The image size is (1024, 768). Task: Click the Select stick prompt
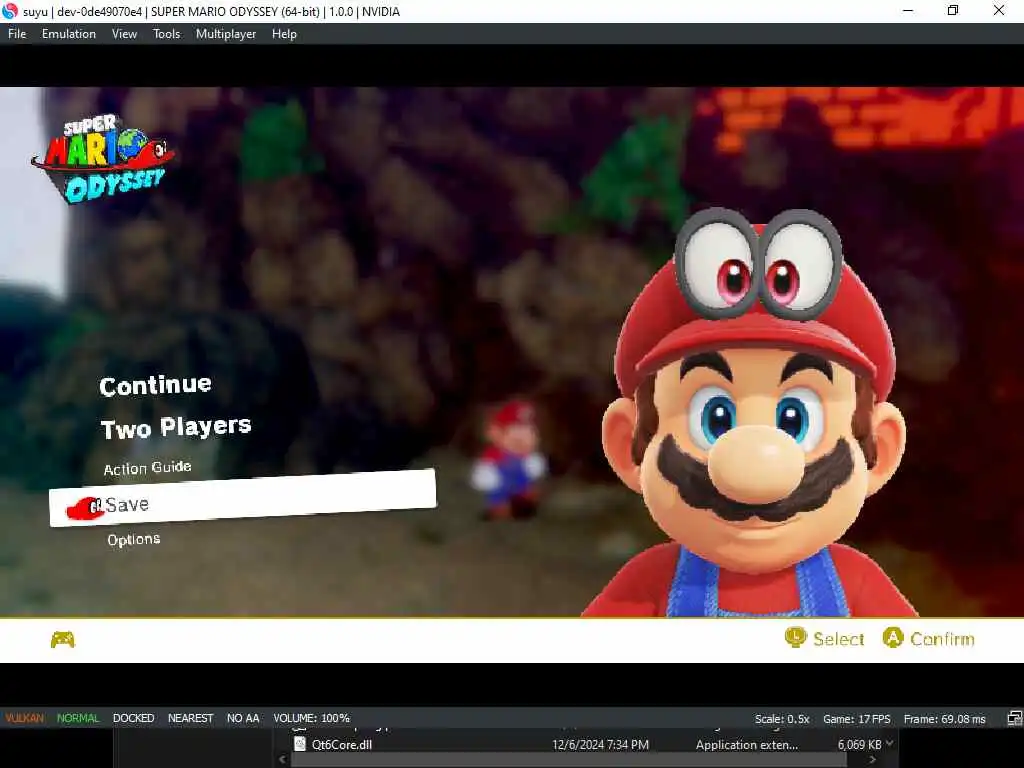pyautogui.click(x=825, y=638)
